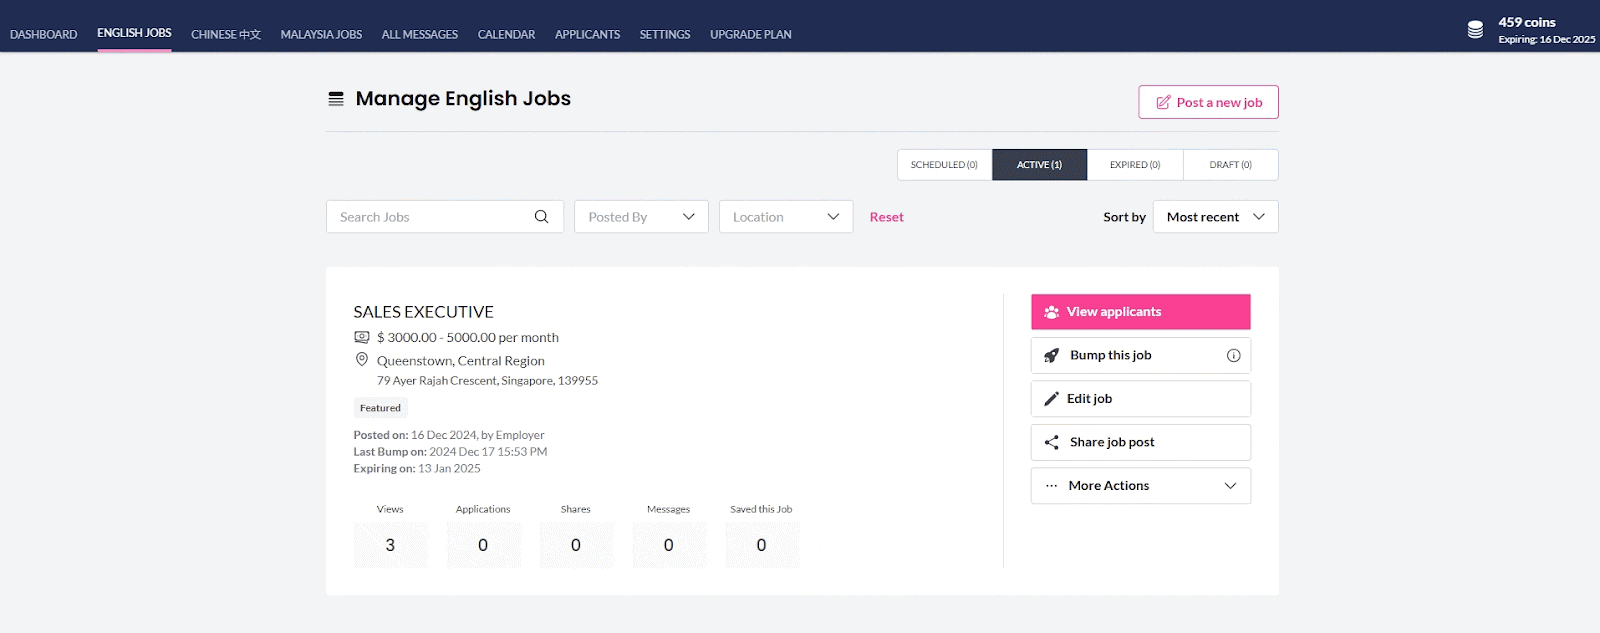
Task: Click the location pin icon near Queenstown
Action: click(362, 360)
